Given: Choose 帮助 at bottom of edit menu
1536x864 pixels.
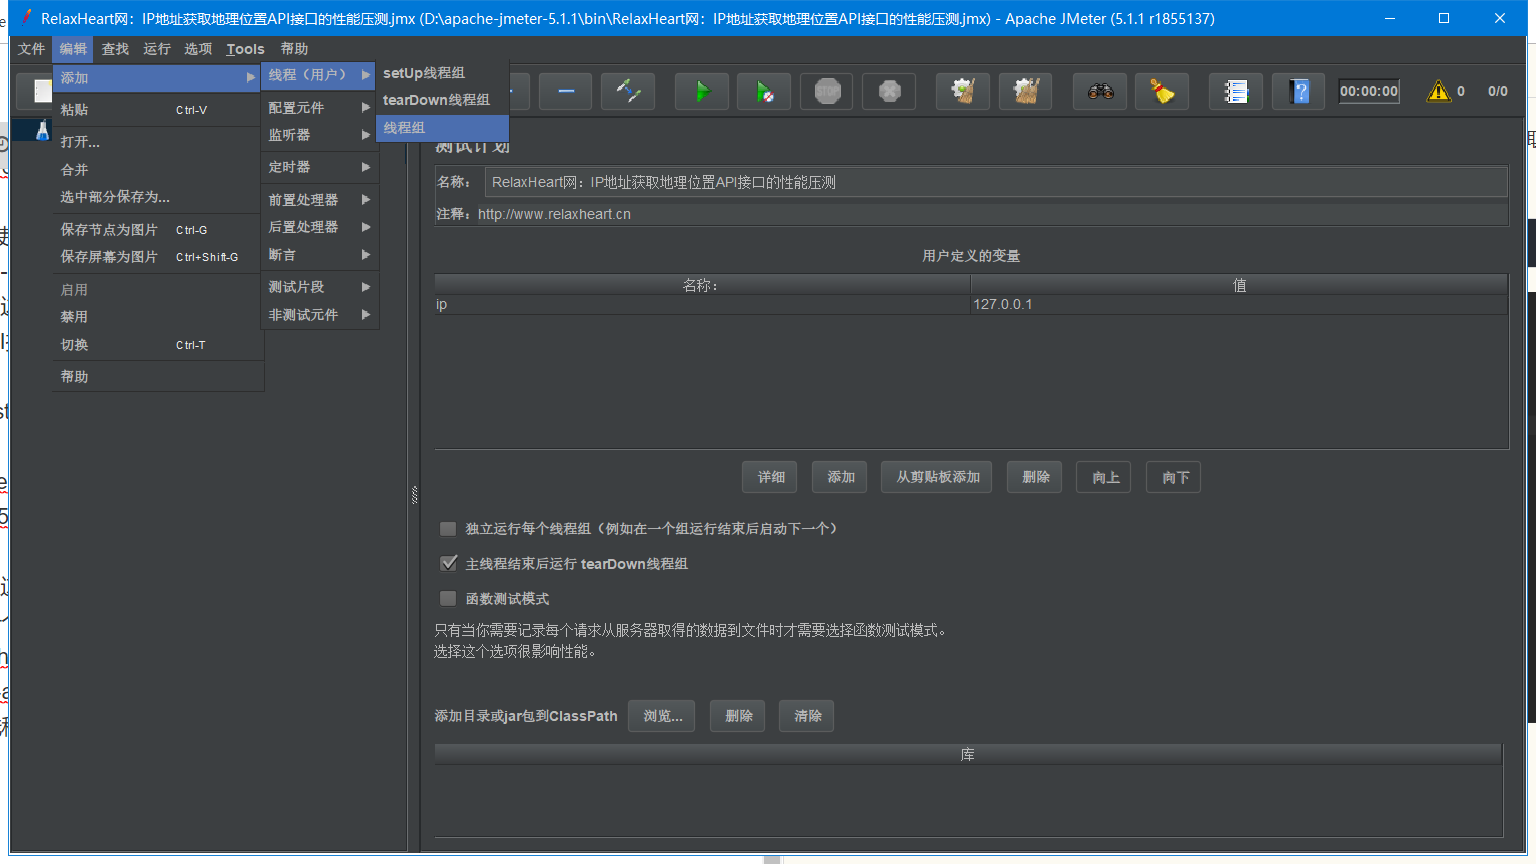Looking at the screenshot, I should (158, 377).
